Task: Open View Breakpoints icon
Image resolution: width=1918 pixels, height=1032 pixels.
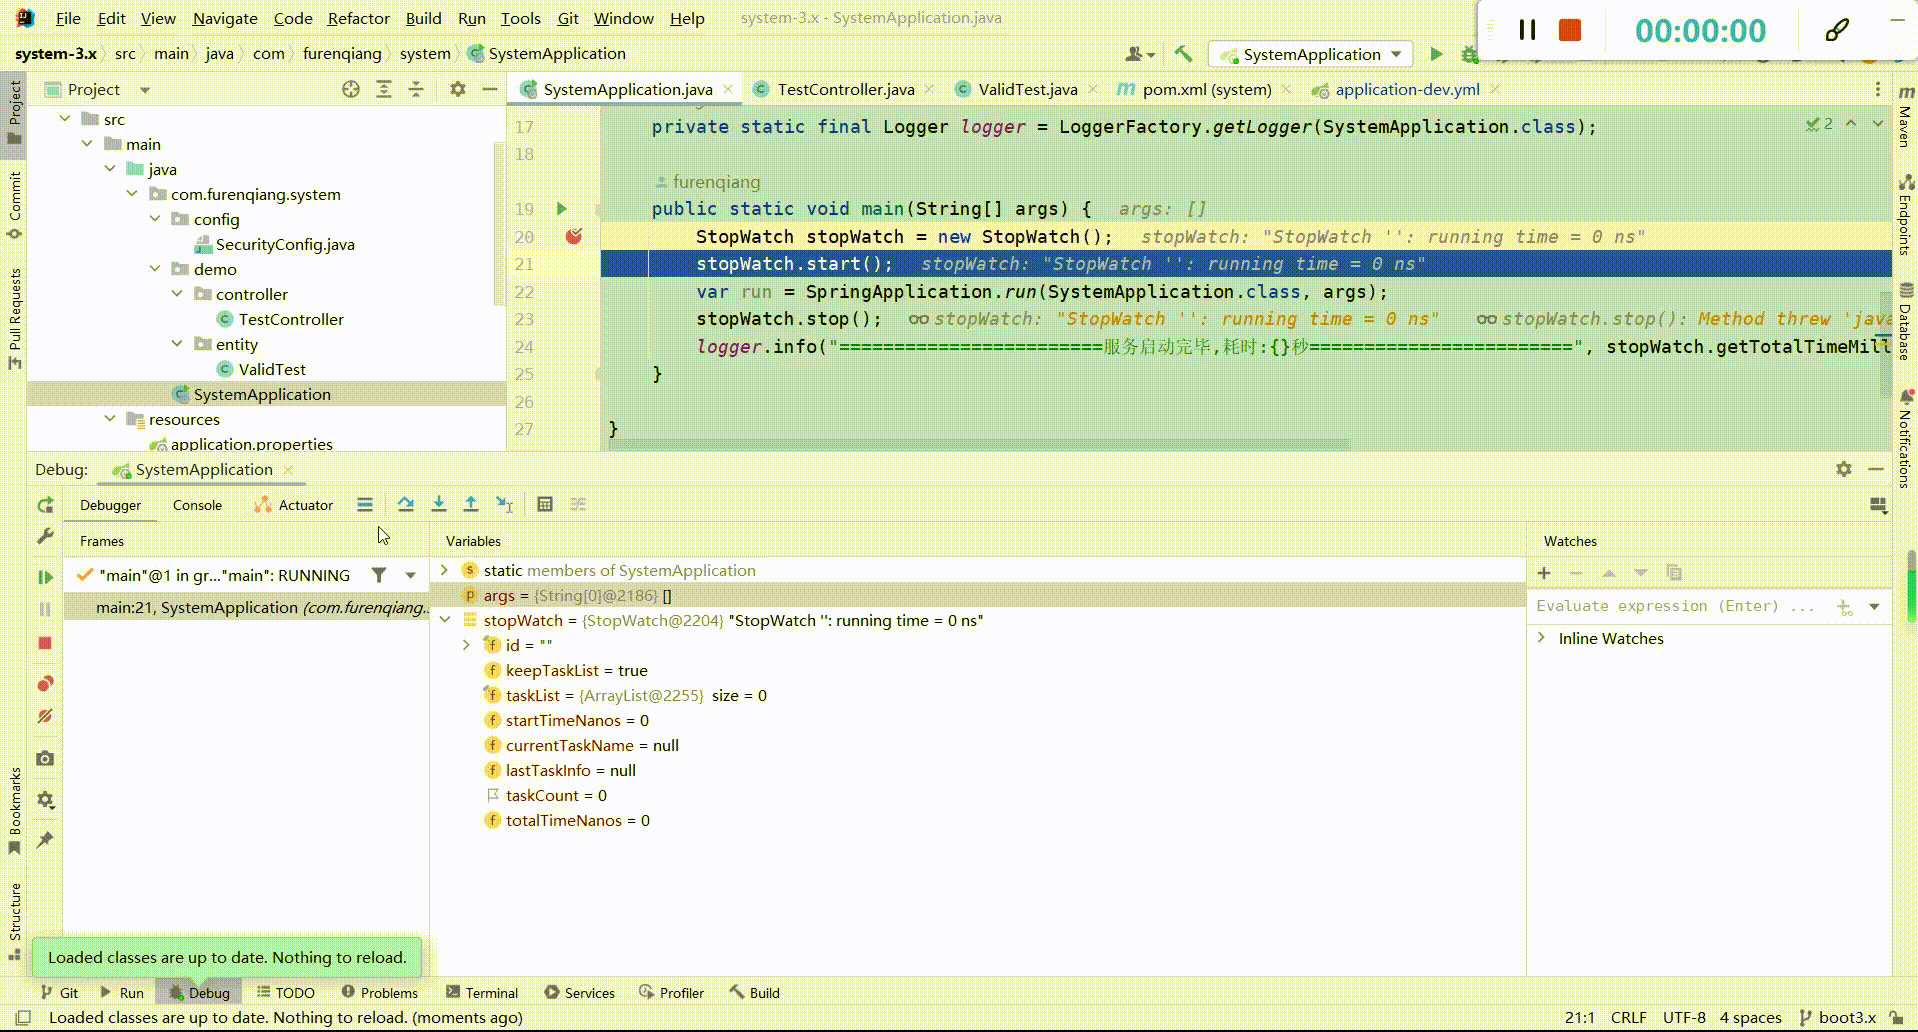Action: pyautogui.click(x=45, y=684)
